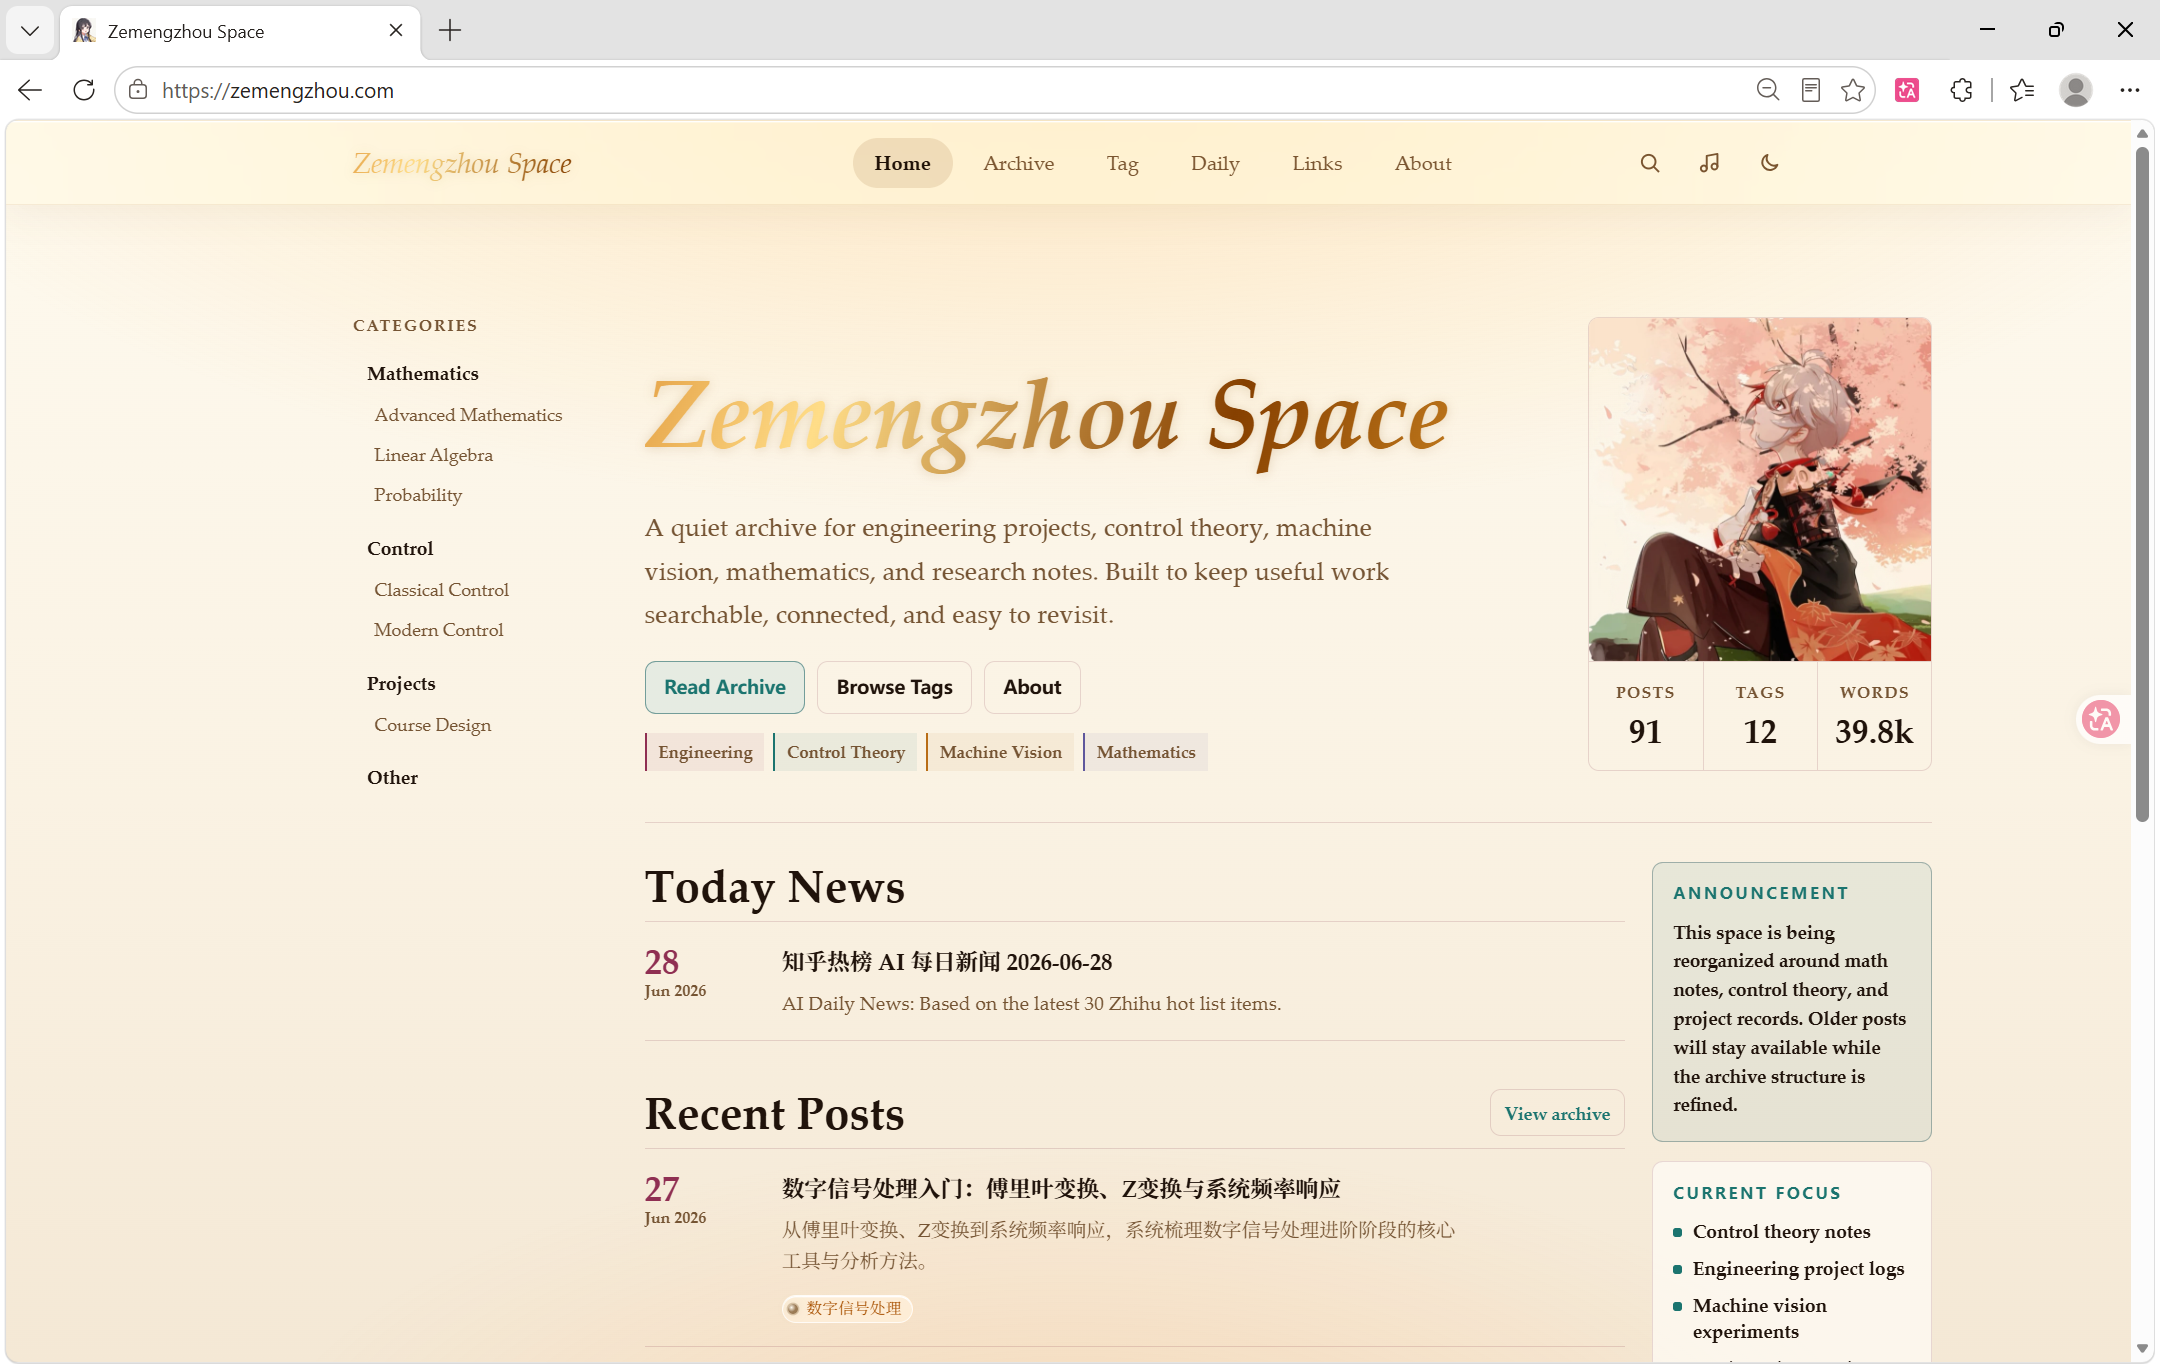Select the Engineering topic chip
The width and height of the screenshot is (2160, 1368).
[x=705, y=752]
